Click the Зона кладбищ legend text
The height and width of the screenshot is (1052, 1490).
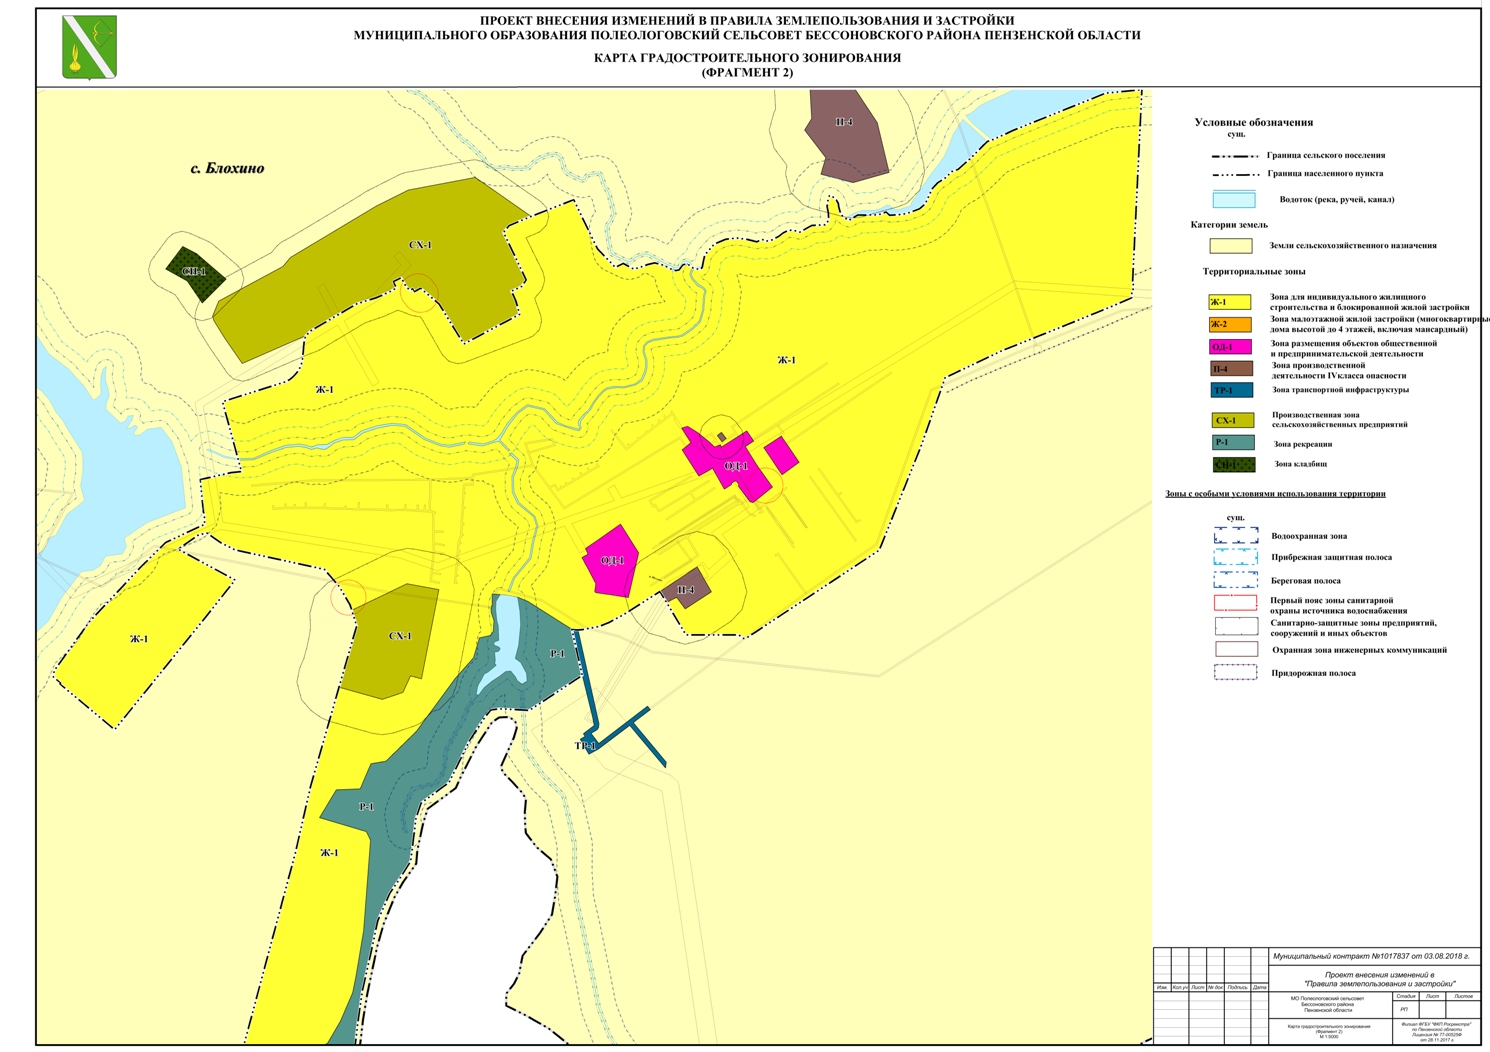(x=1300, y=464)
